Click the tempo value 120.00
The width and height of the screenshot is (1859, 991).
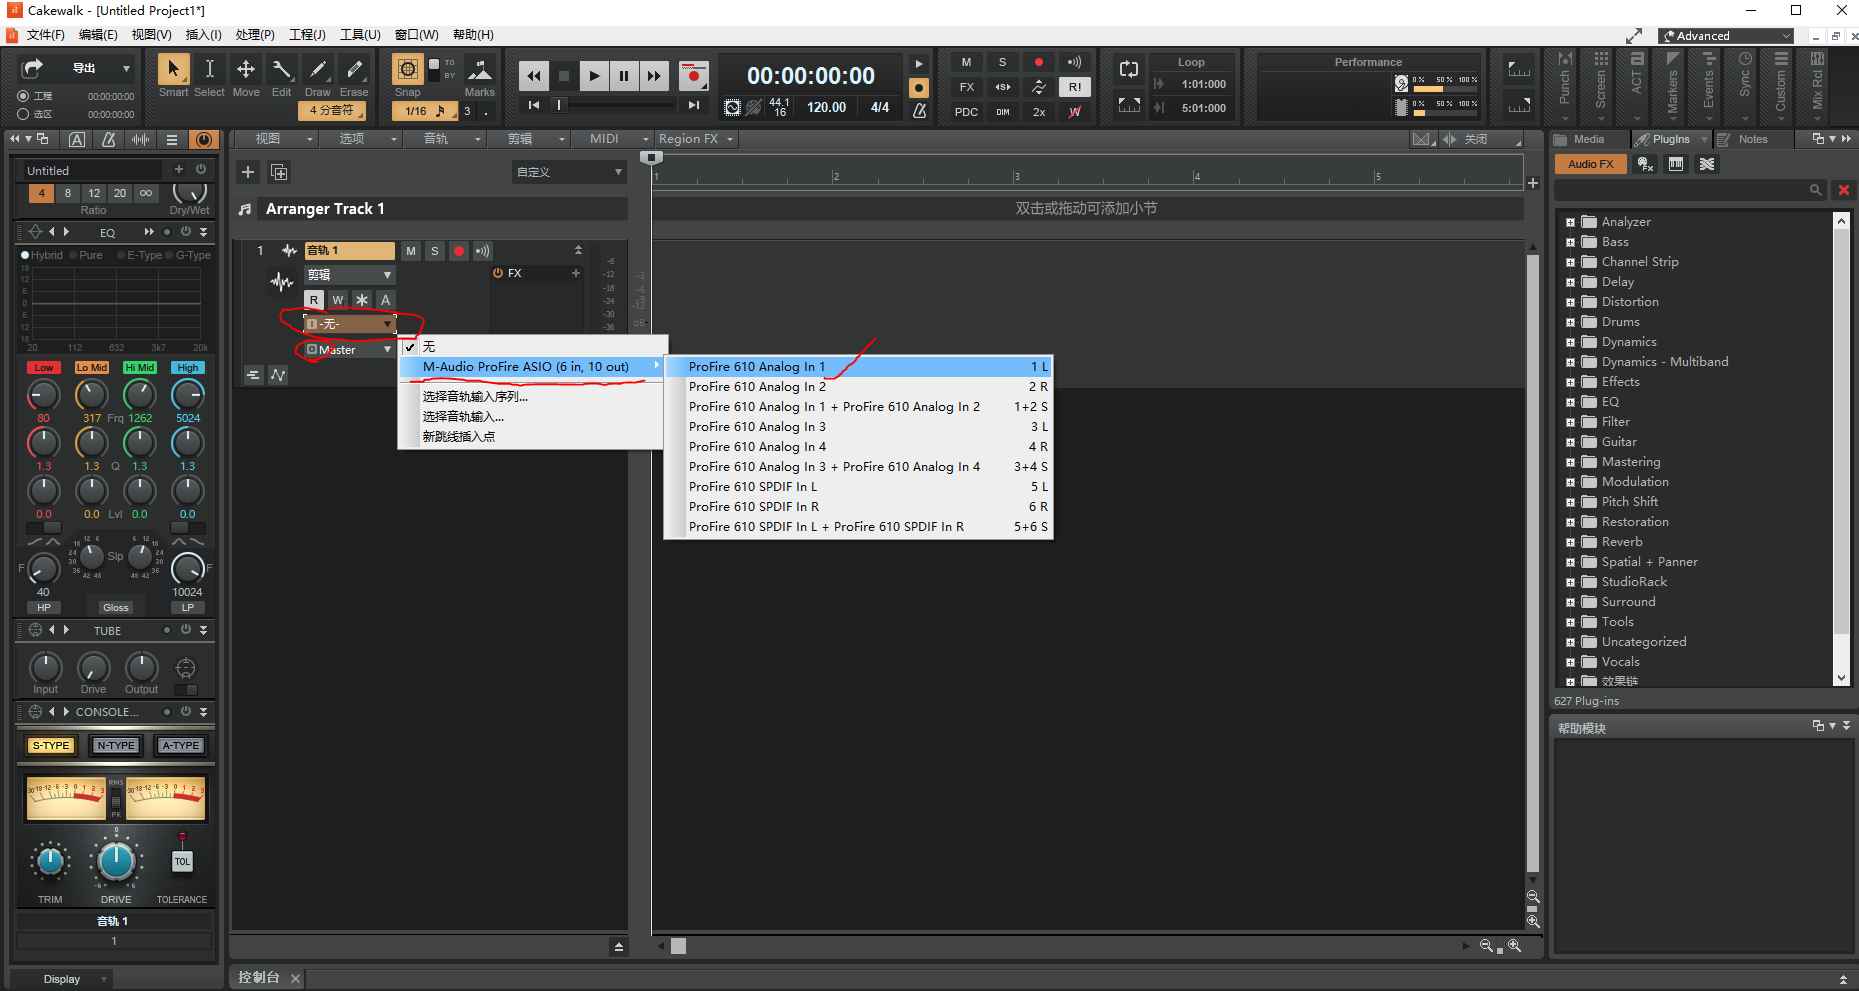827,107
